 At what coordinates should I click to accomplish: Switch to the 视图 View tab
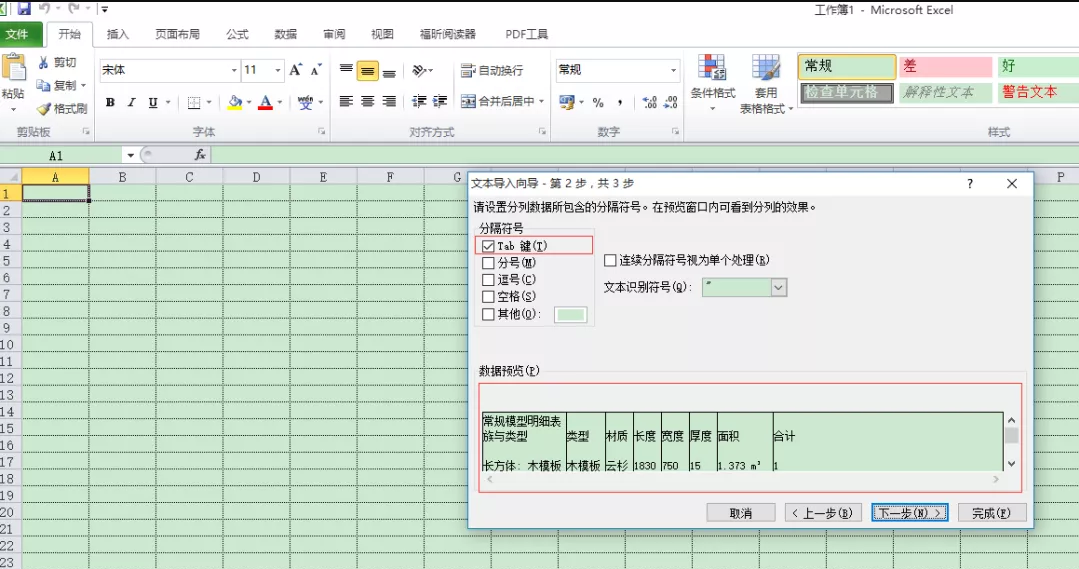tap(382, 34)
